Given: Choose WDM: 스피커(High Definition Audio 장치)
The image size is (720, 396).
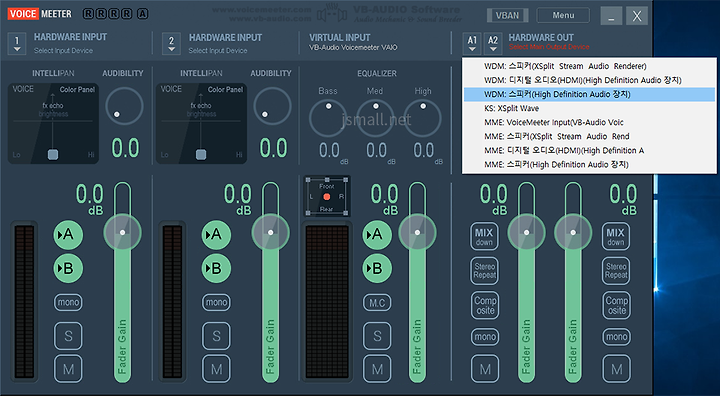Looking at the screenshot, I should coord(589,94).
